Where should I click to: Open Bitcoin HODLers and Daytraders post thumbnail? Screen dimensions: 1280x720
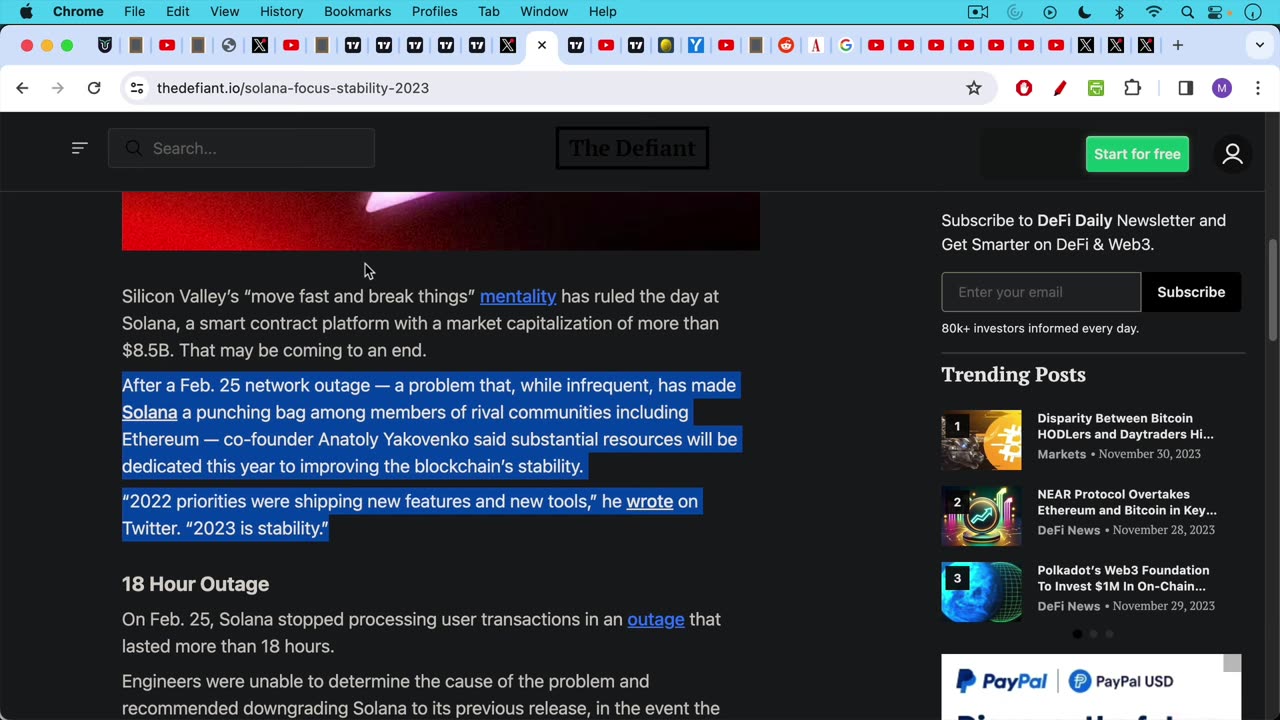pyautogui.click(x=982, y=440)
